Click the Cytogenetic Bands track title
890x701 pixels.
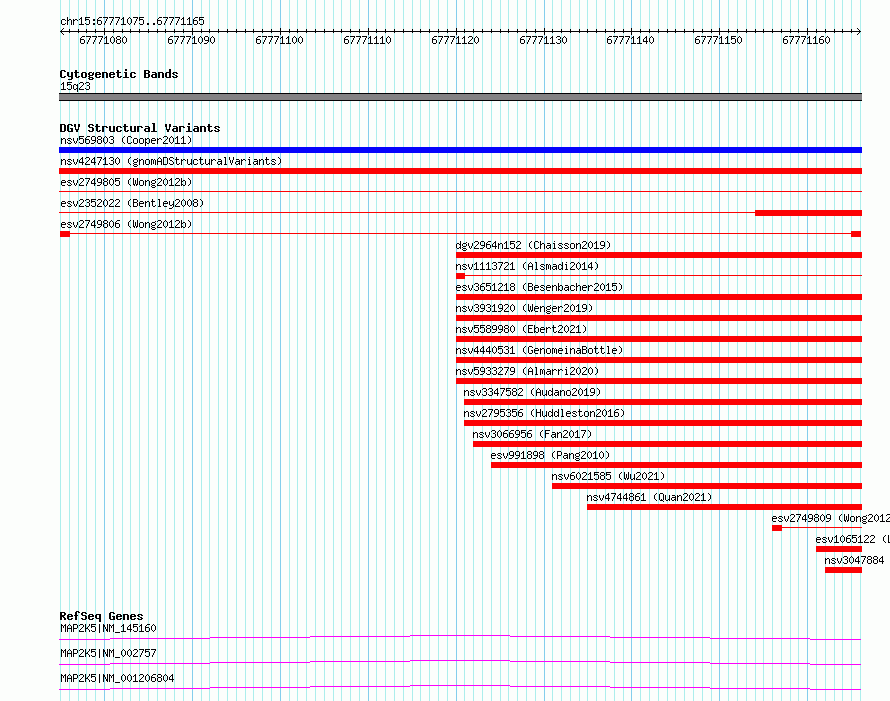click(119, 74)
